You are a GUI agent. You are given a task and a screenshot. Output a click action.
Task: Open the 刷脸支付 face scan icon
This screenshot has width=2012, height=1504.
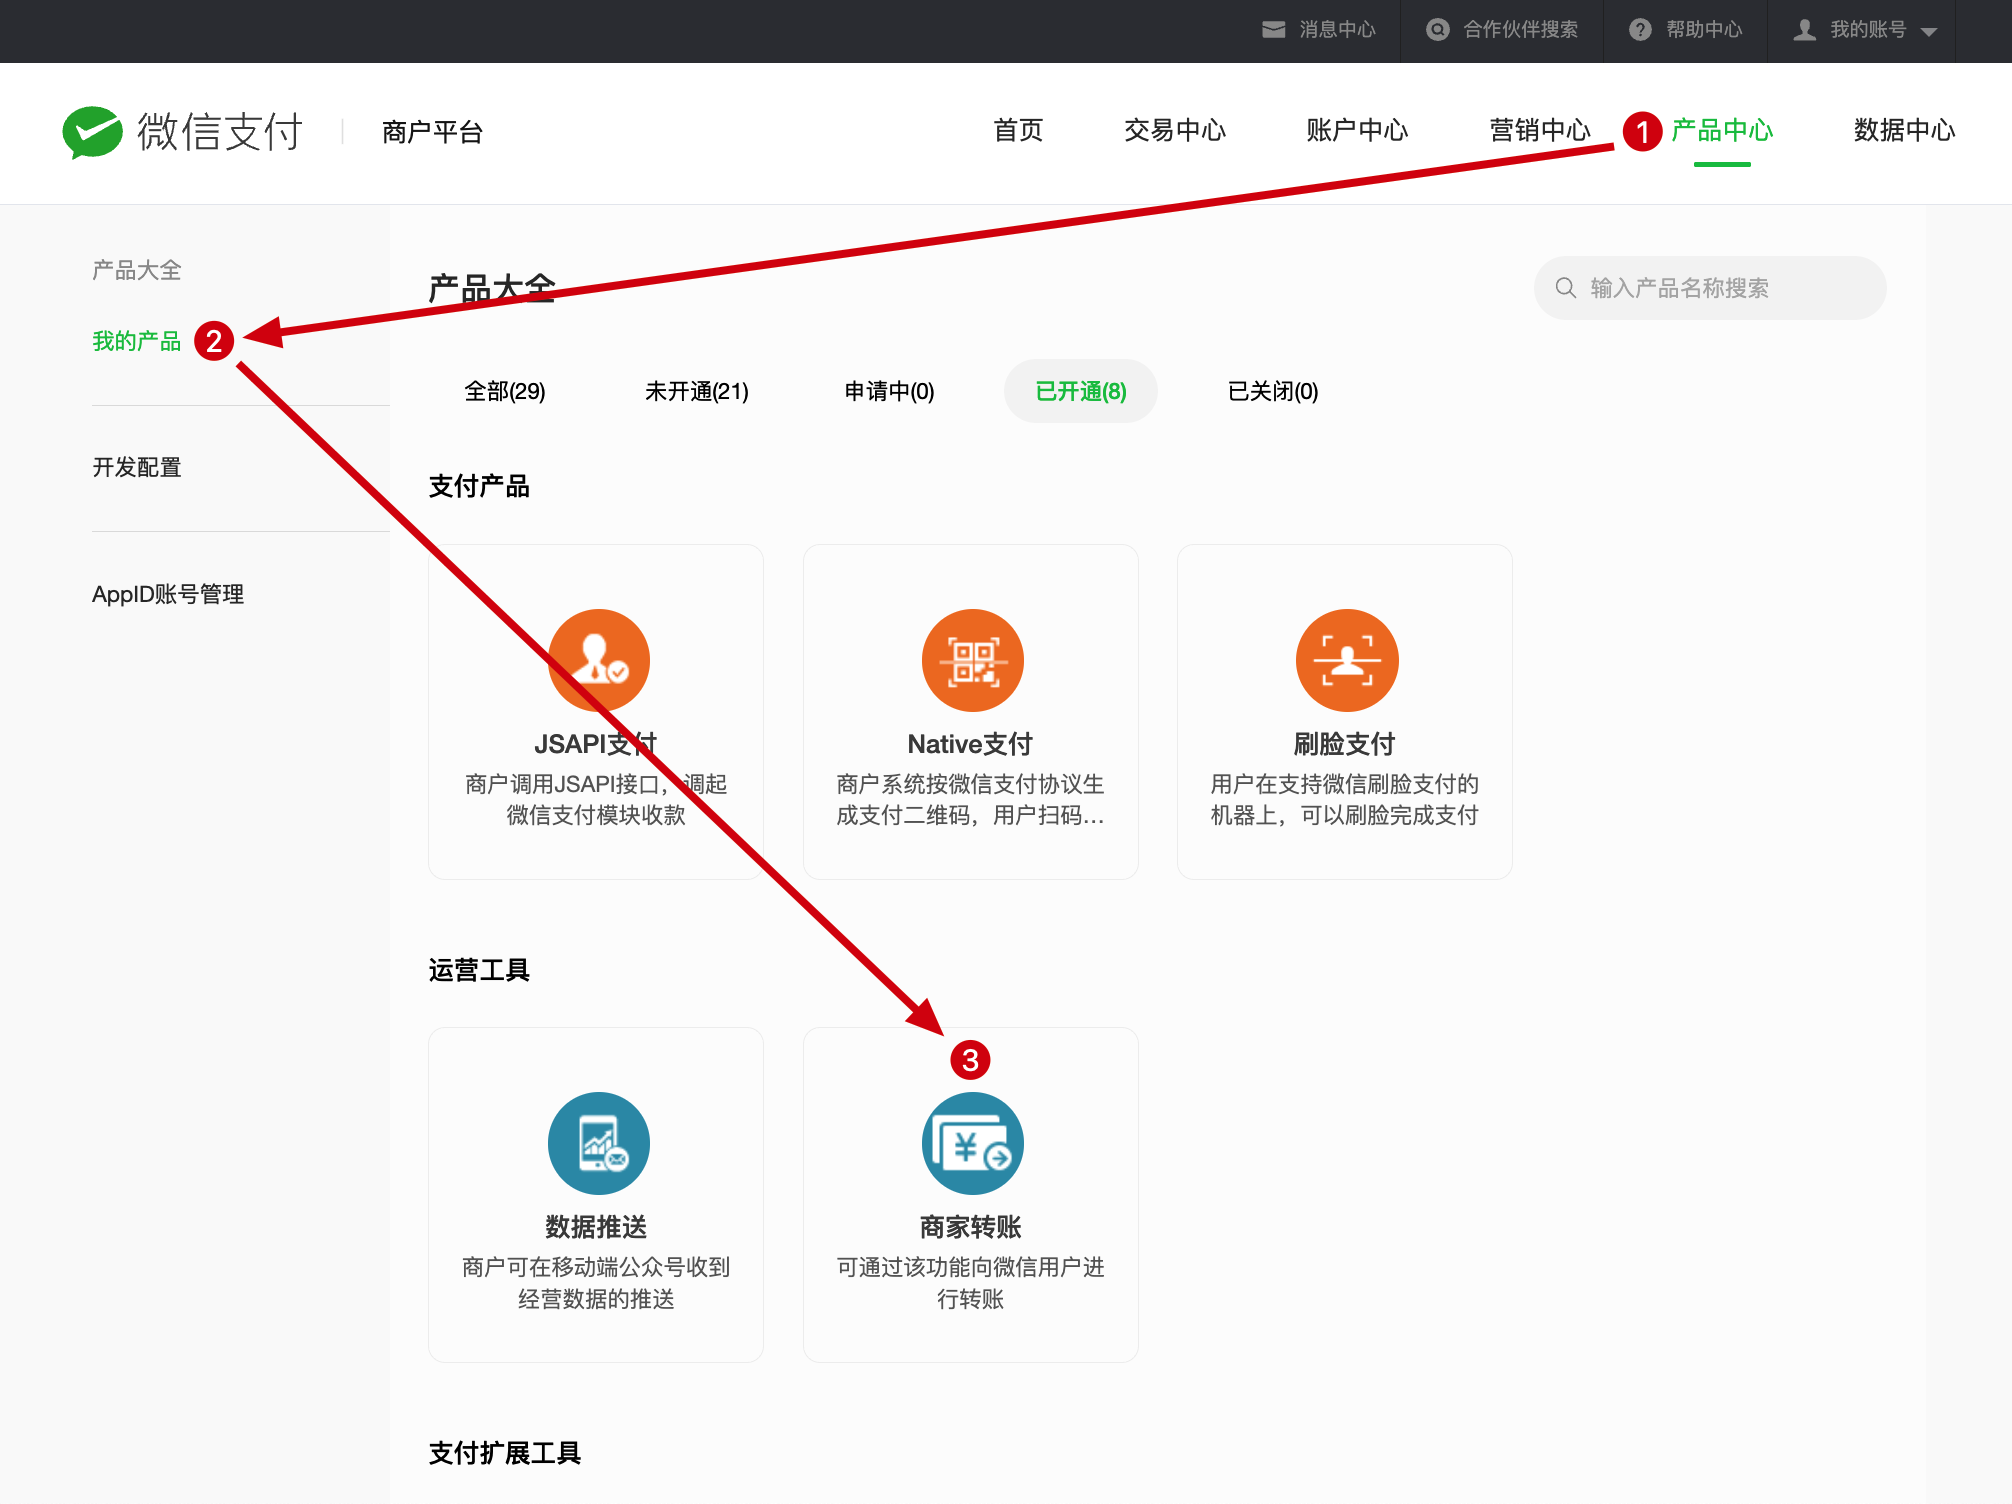[1346, 660]
